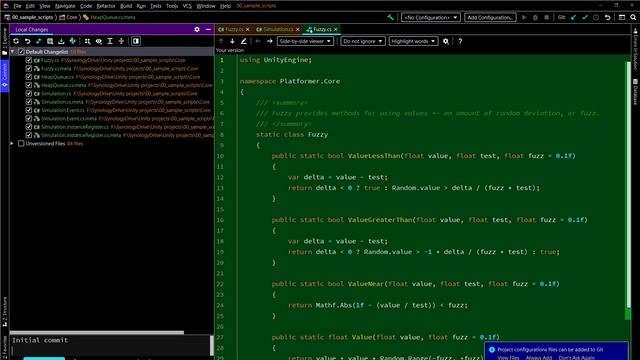
Task: Close the Fuzzy.cs diff tab
Action: [336, 29]
